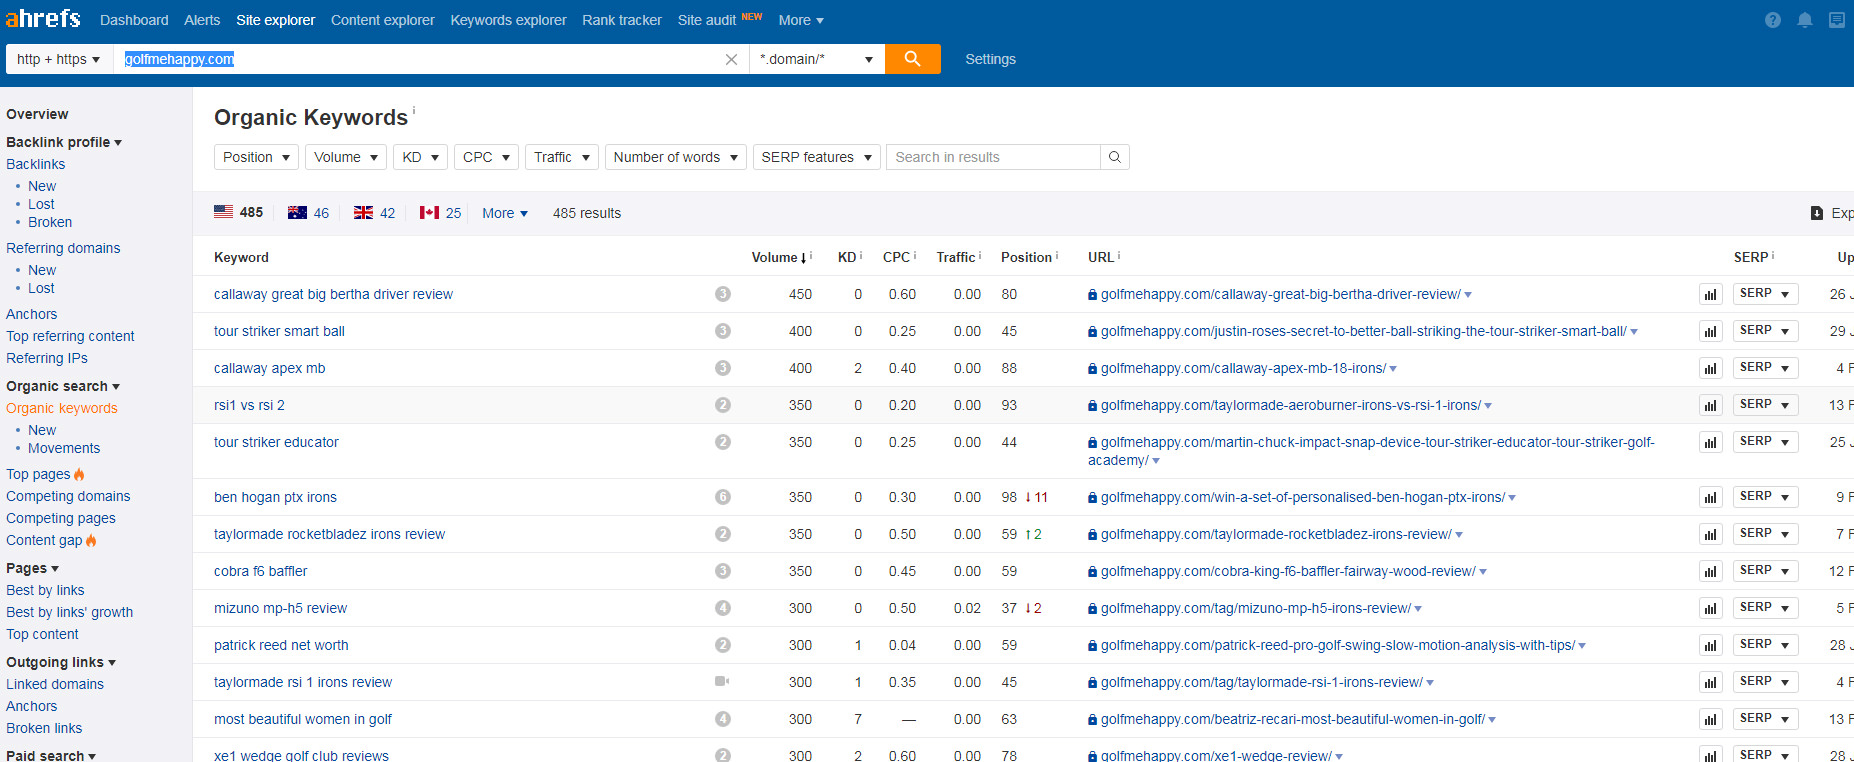Open SERP dropdown for callaway great big bertha

tap(1766, 294)
